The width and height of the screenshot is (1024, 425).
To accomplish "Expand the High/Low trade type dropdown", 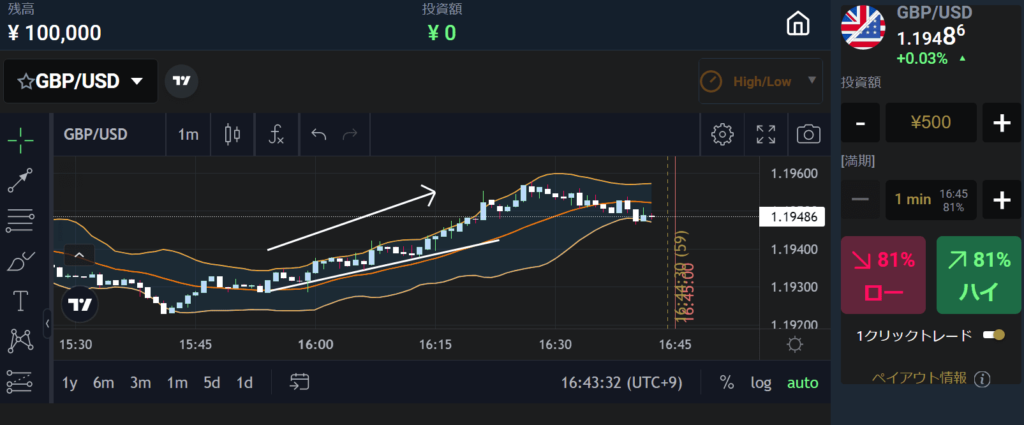I will click(760, 81).
